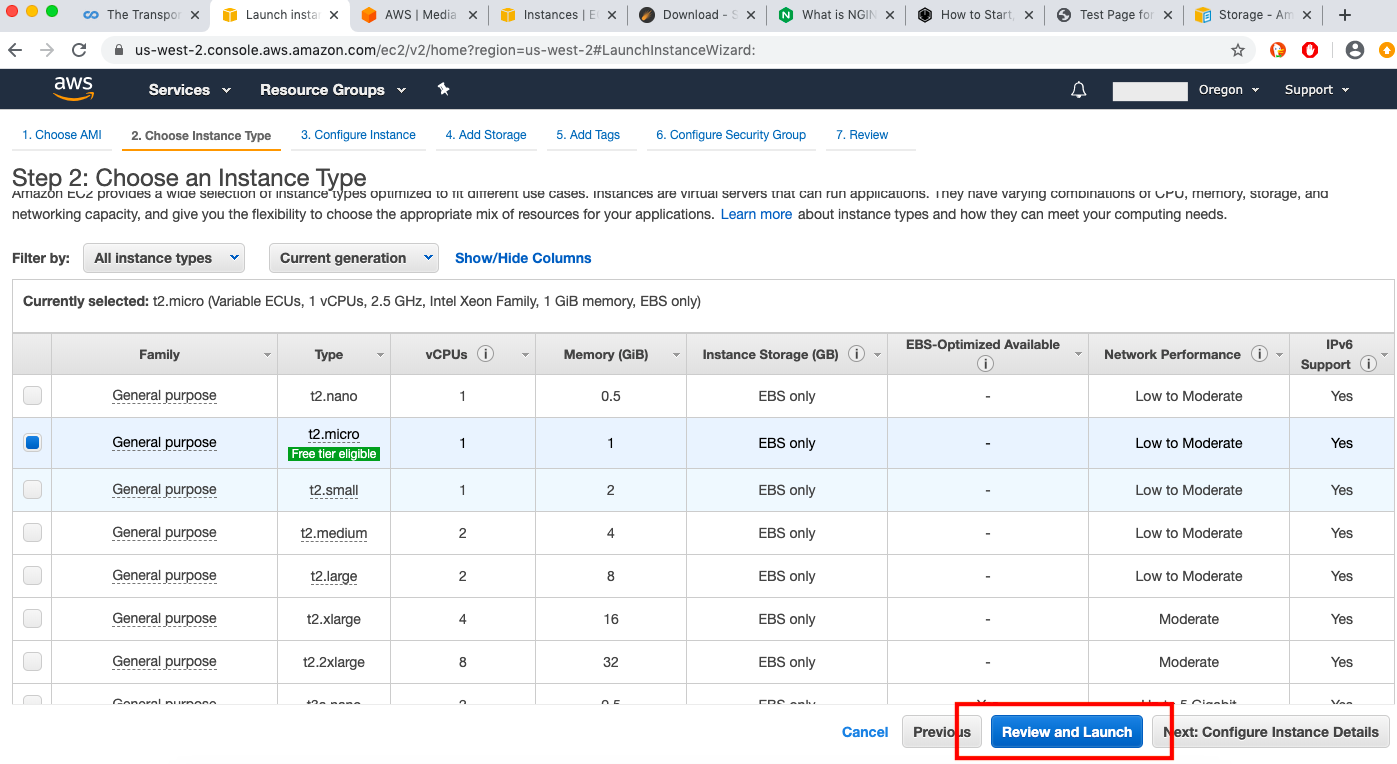Select the t2.medium row checkbox
The width and height of the screenshot is (1397, 764).
[33, 532]
